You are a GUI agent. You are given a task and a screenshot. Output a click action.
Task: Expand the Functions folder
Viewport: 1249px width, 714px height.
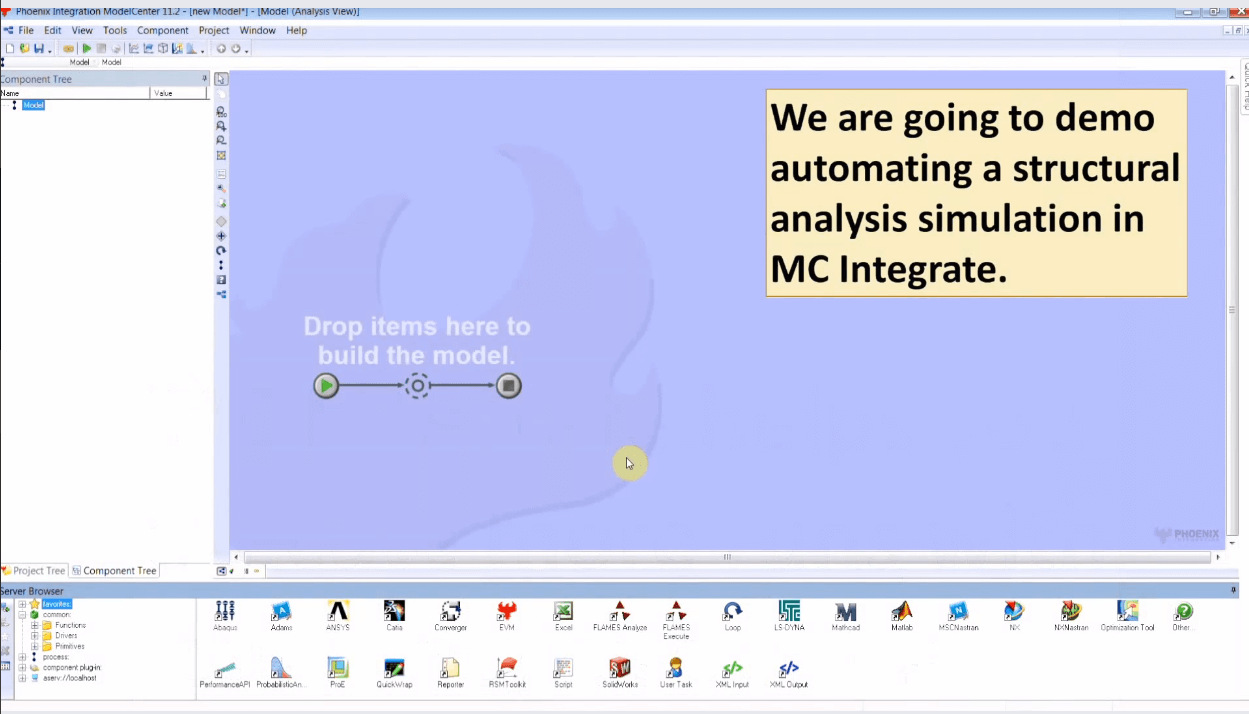click(x=34, y=625)
